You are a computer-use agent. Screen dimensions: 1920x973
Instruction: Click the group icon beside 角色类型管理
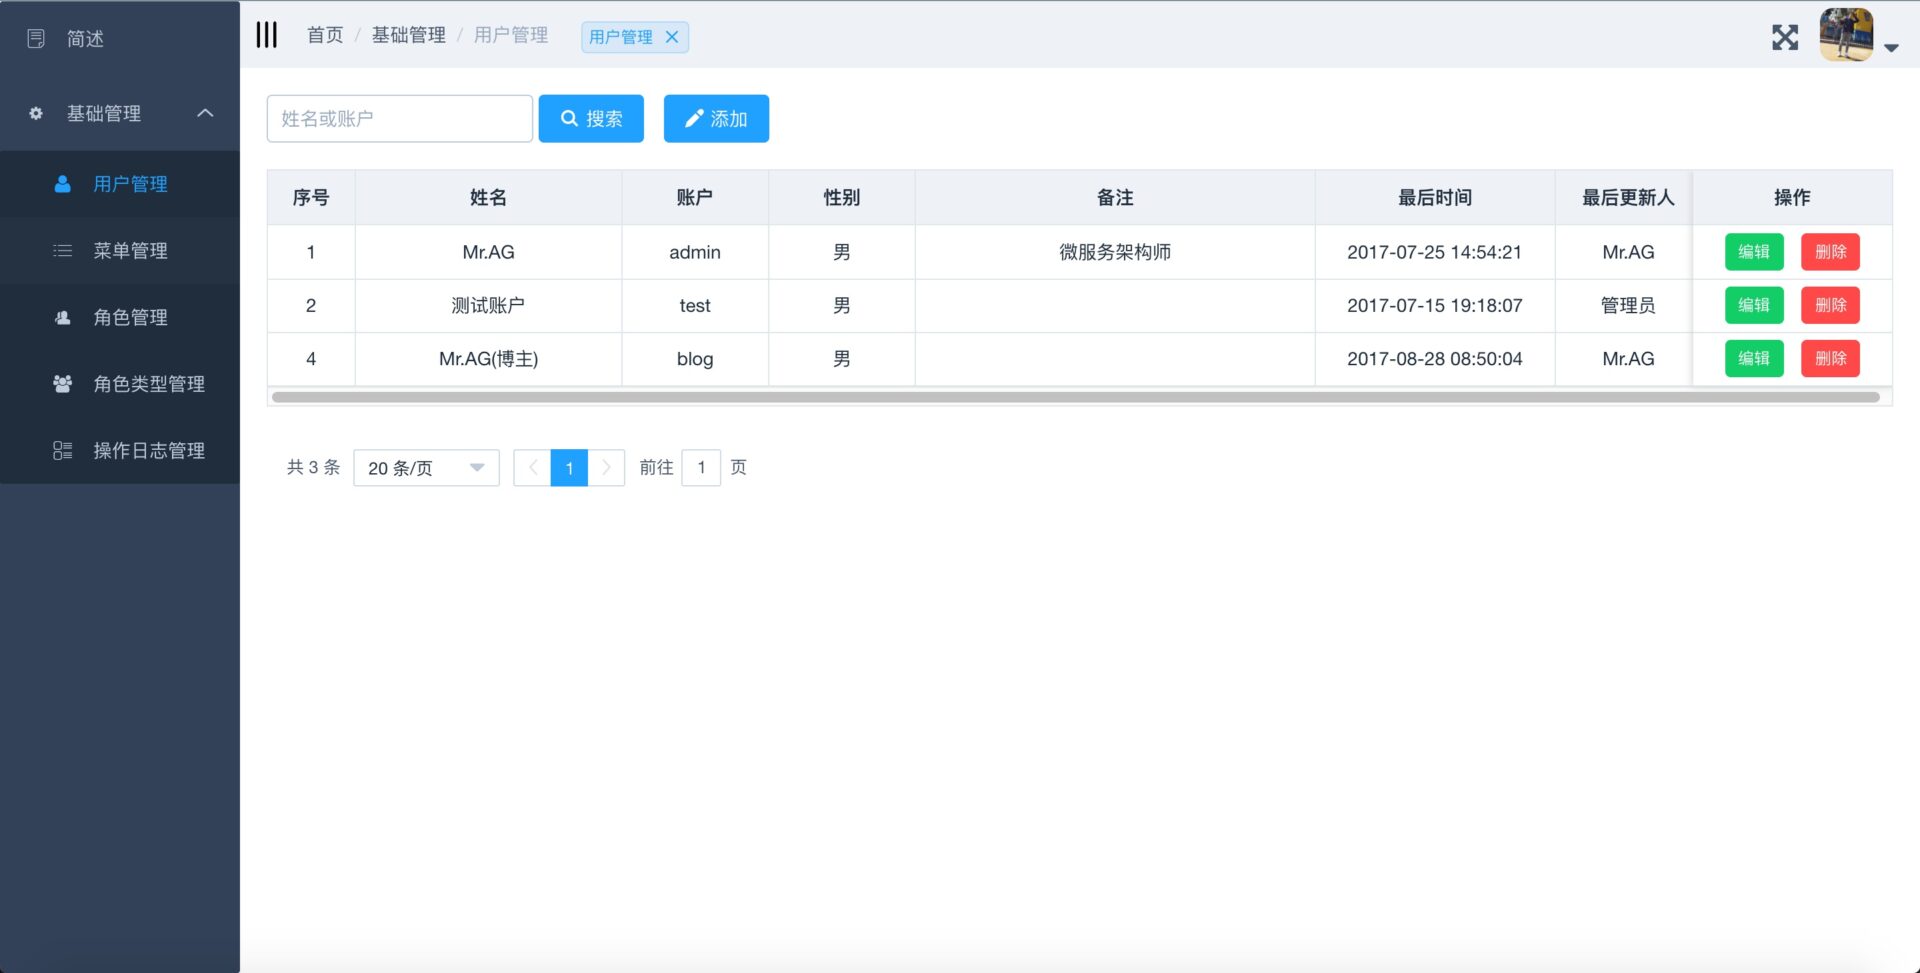pyautogui.click(x=62, y=384)
